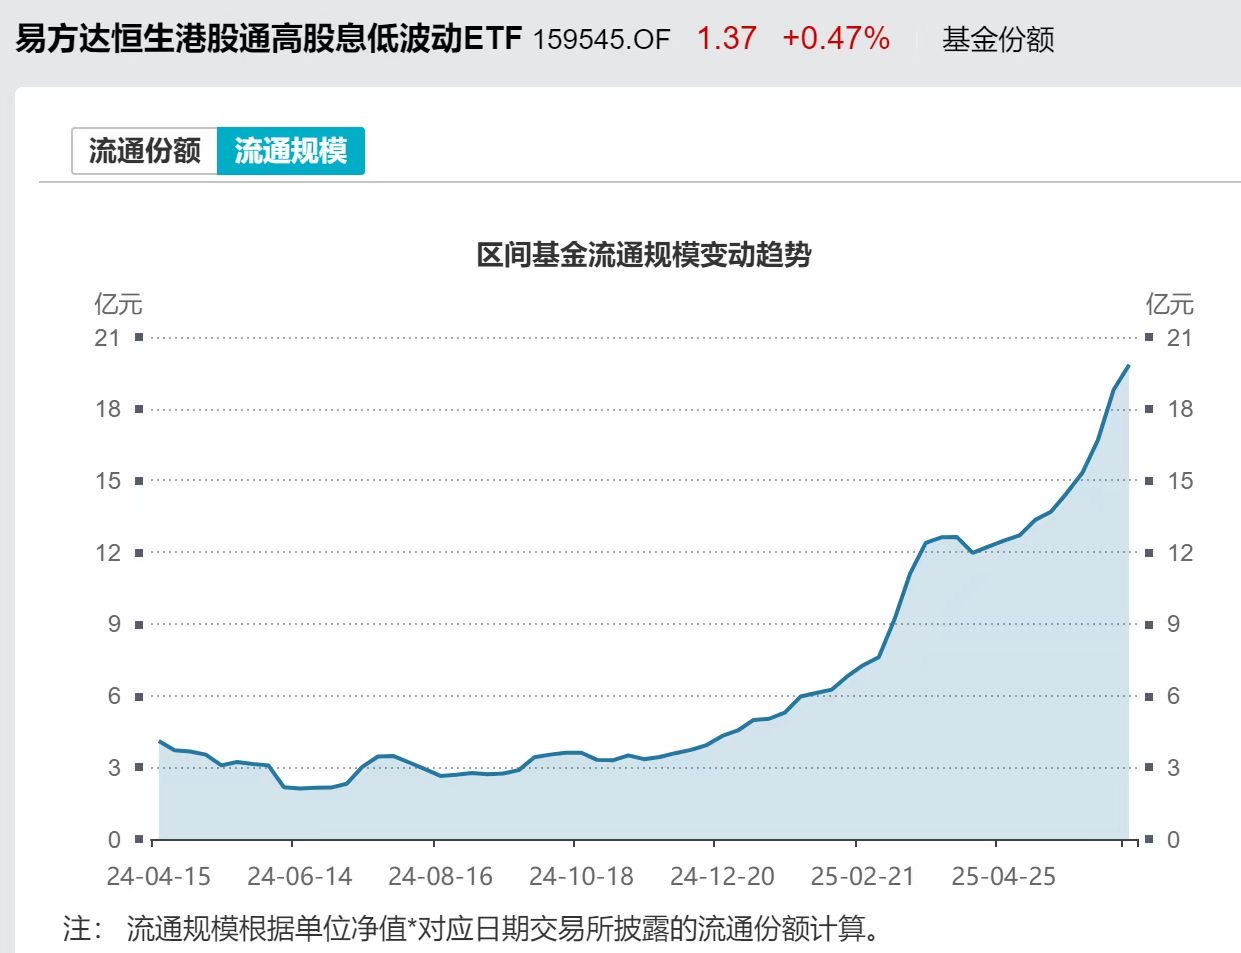Click the 9 label on right axis
Image resolution: width=1241 pixels, height=953 pixels.
pyautogui.click(x=1174, y=624)
